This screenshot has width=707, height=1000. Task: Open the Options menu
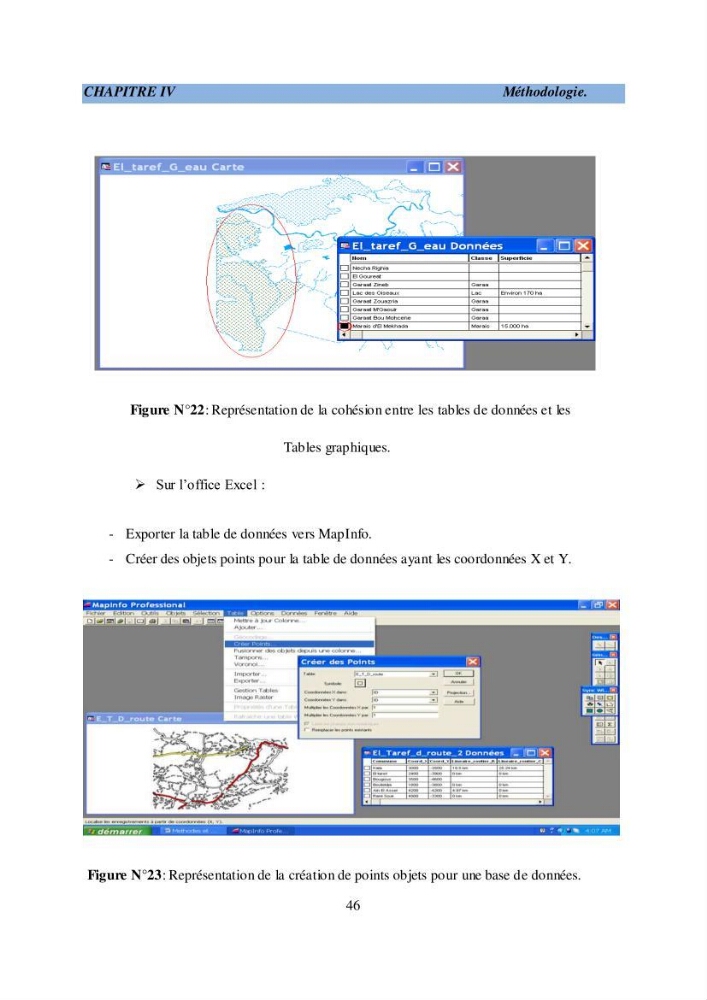click(262, 613)
